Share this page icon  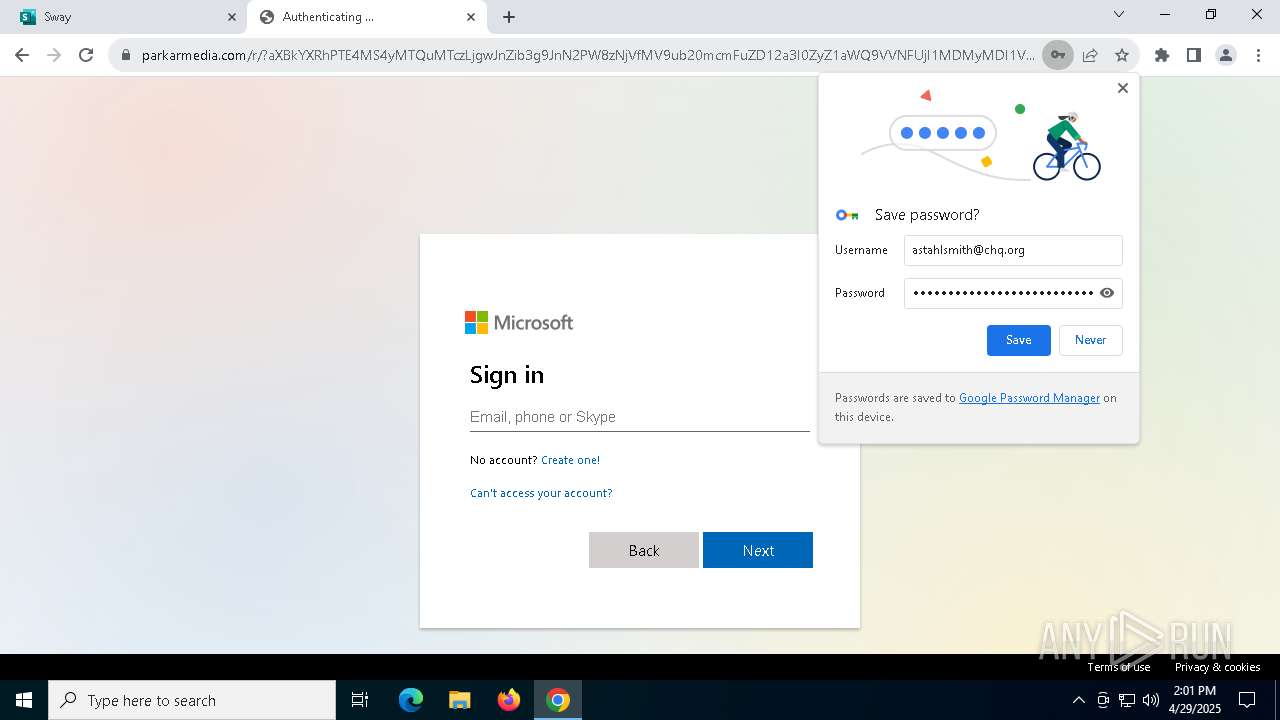click(1090, 55)
